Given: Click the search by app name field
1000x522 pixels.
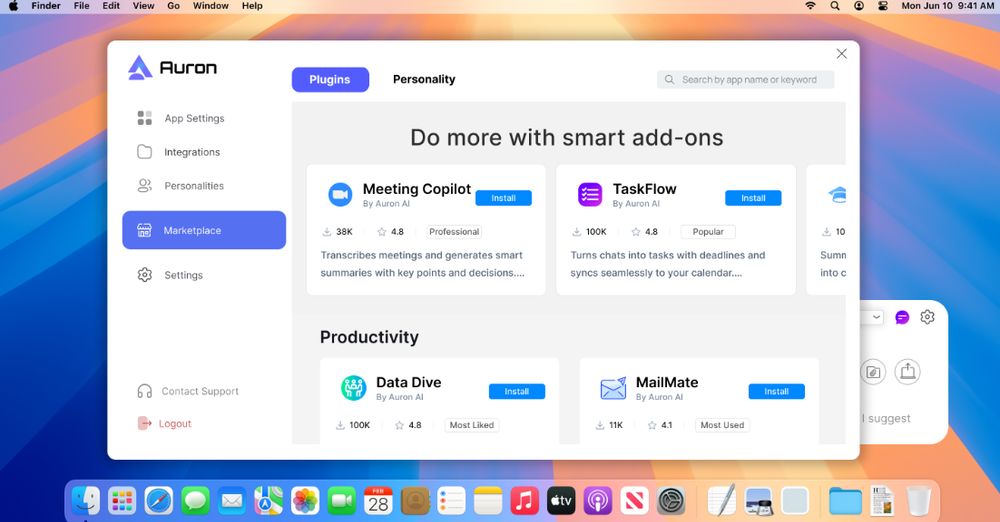Looking at the screenshot, I should pos(746,80).
